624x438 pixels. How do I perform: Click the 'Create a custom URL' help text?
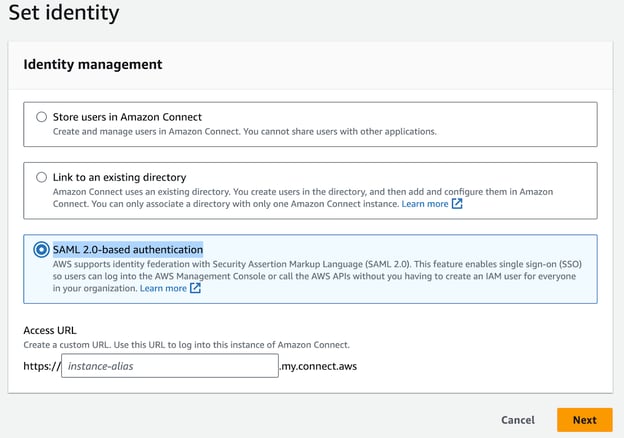point(186,345)
